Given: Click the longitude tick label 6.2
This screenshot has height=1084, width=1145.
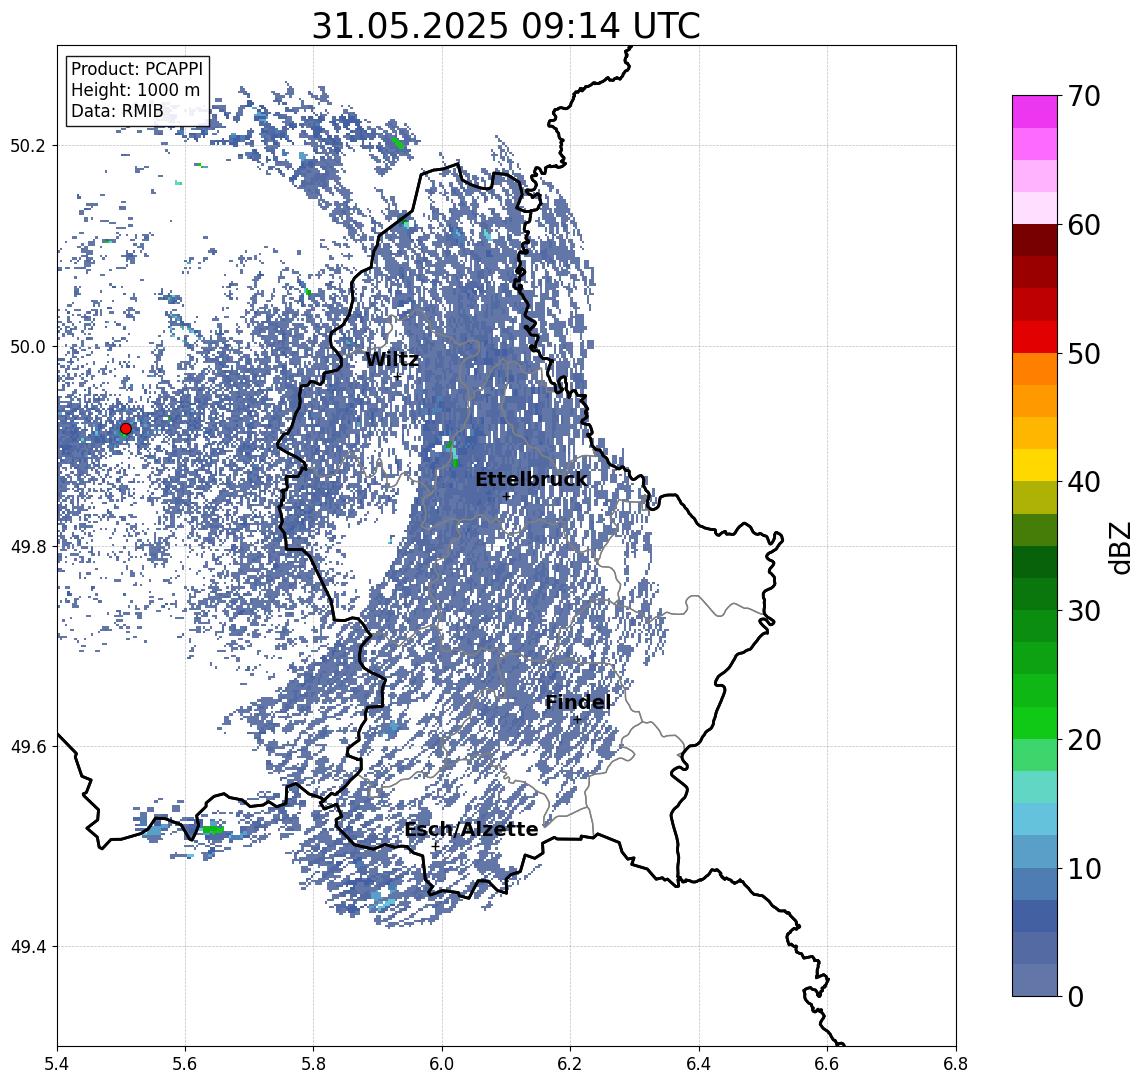Looking at the screenshot, I should tap(571, 1064).
